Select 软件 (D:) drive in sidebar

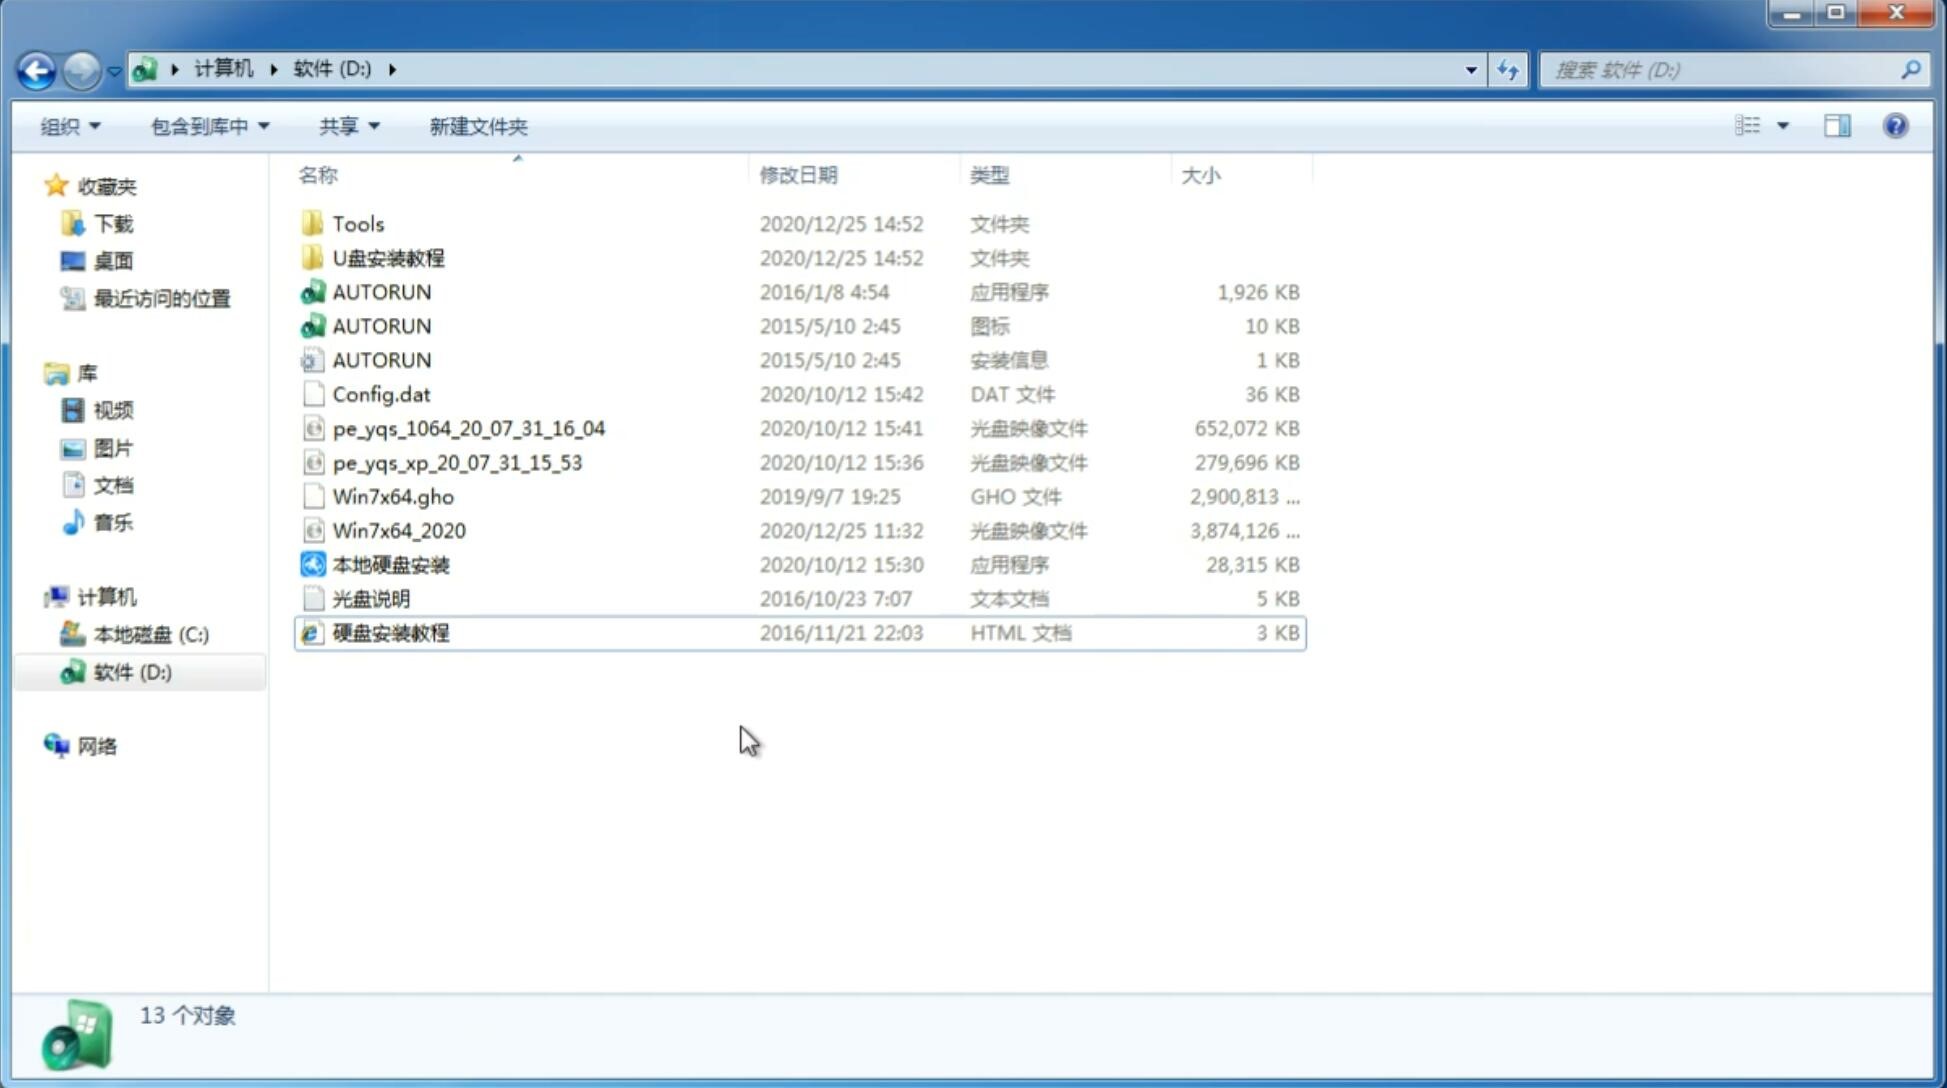(132, 671)
